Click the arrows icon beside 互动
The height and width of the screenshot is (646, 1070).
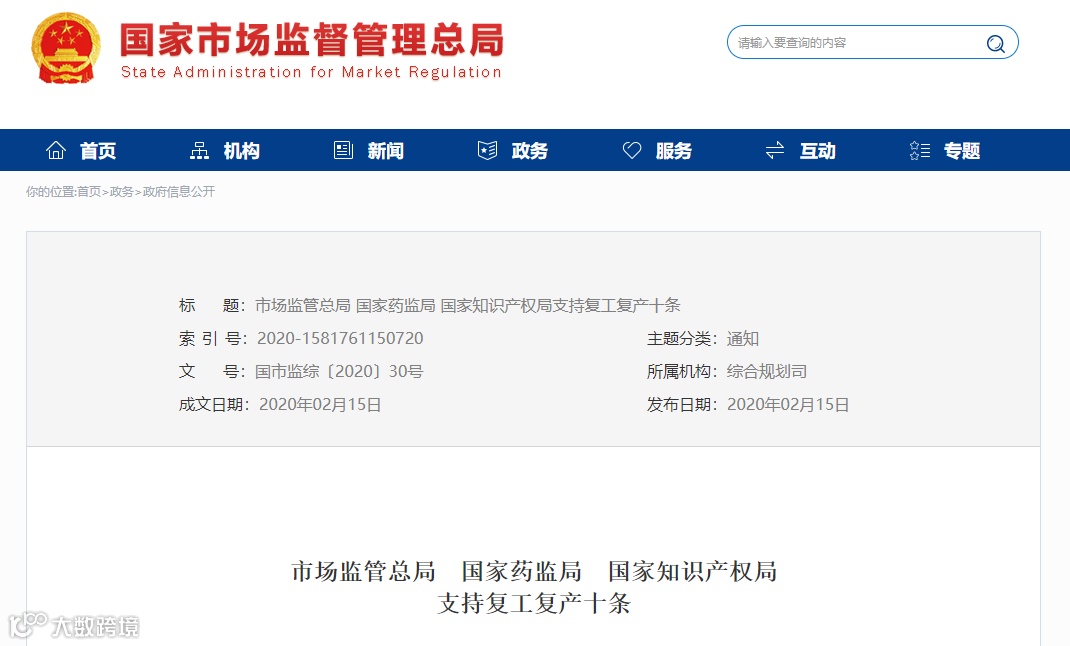775,150
